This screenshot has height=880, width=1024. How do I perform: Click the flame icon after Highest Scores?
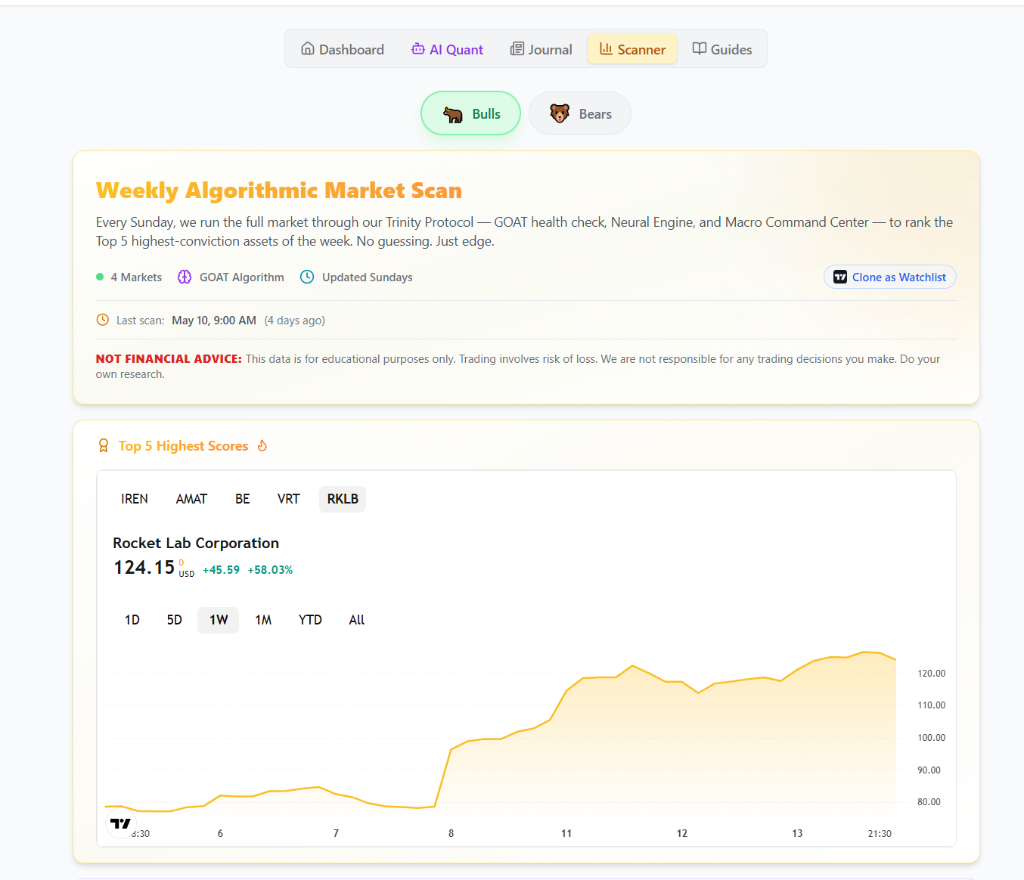click(x=263, y=446)
